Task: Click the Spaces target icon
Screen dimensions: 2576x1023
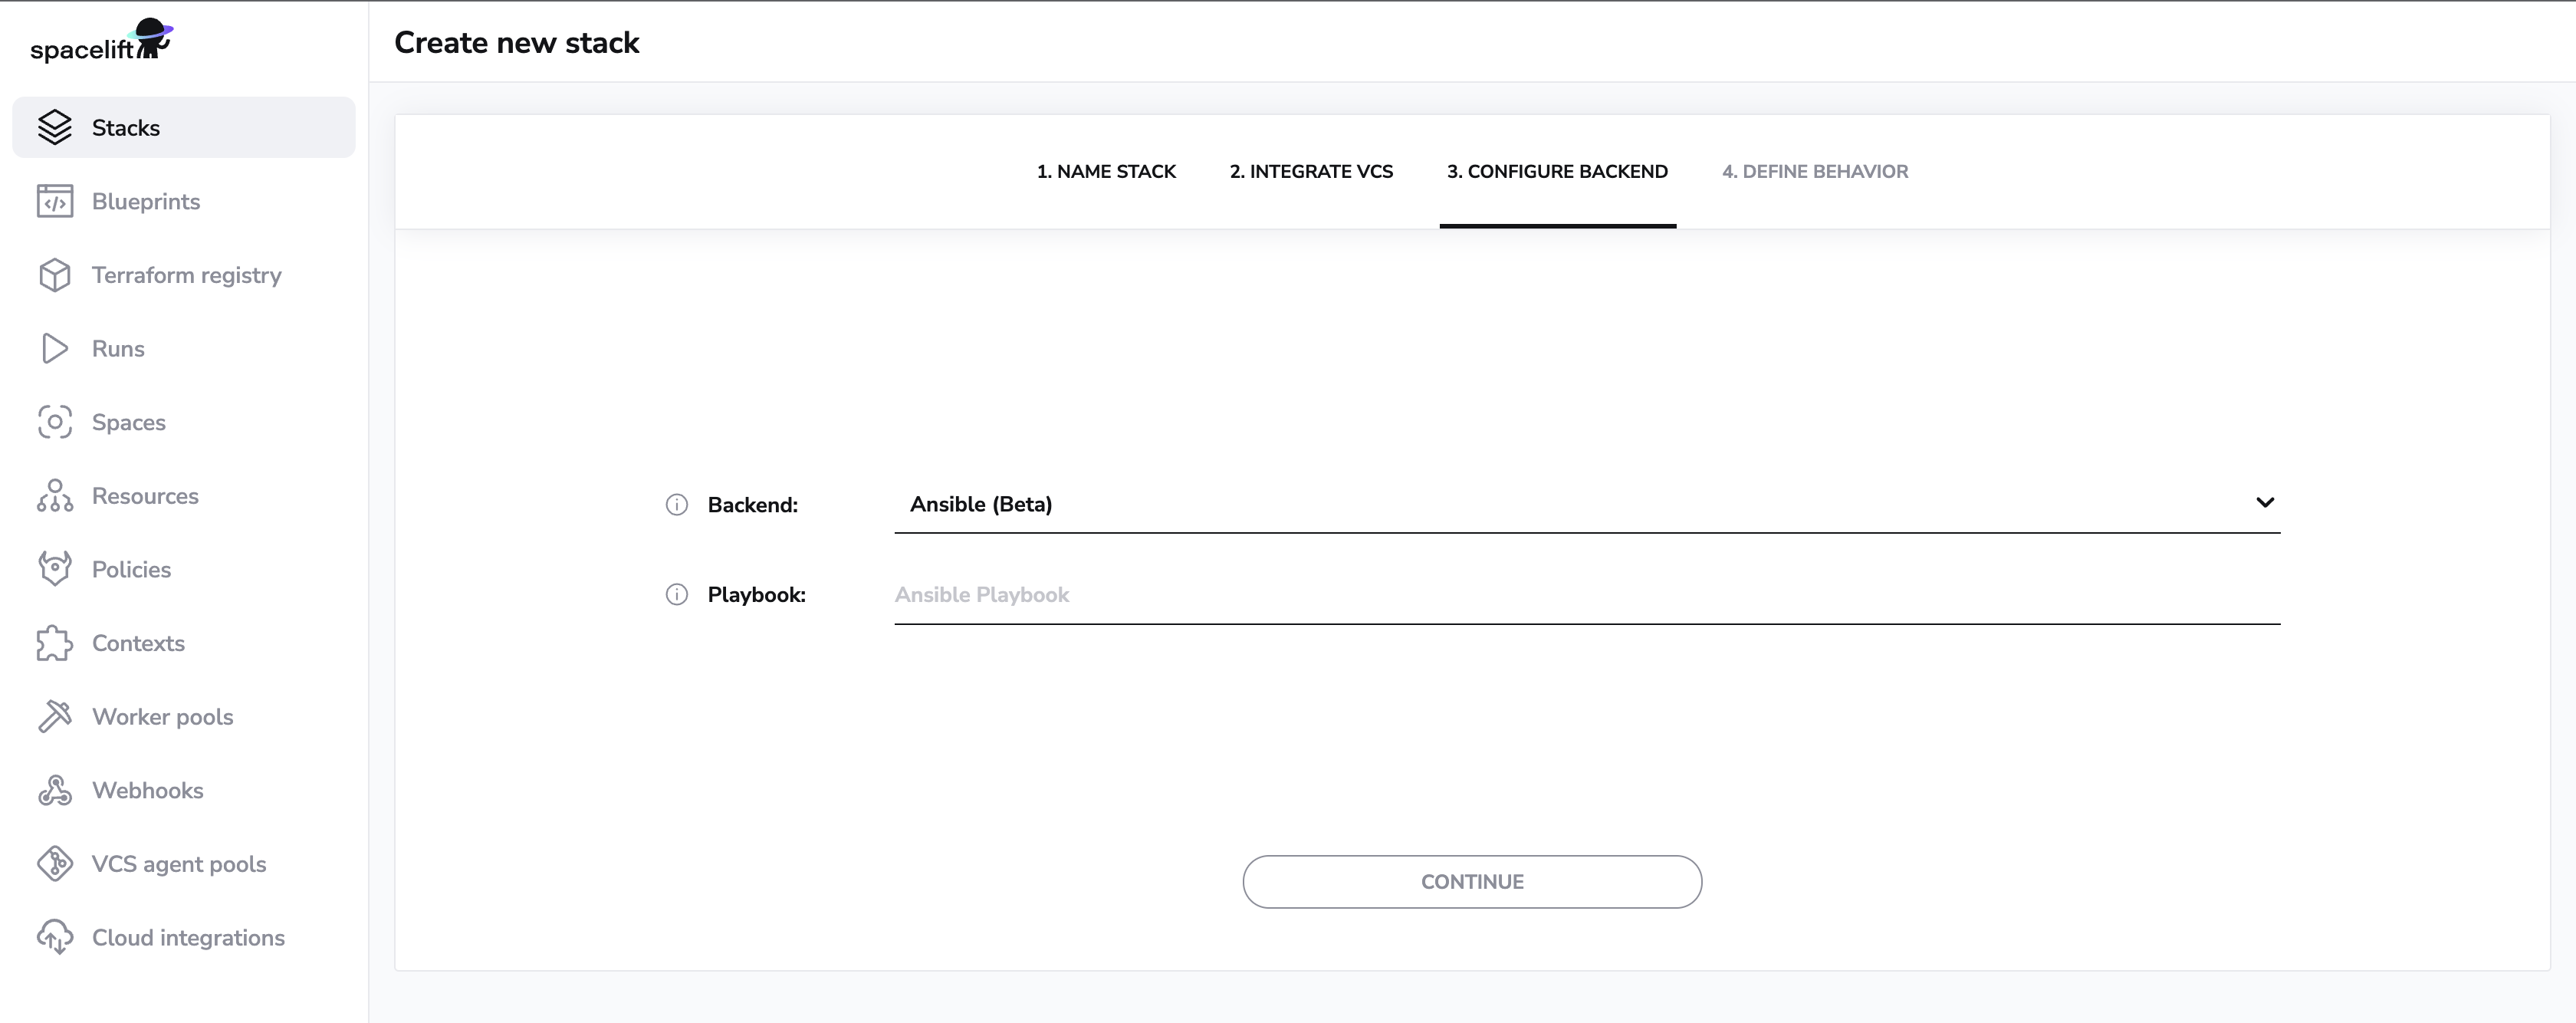Action: [x=55, y=422]
